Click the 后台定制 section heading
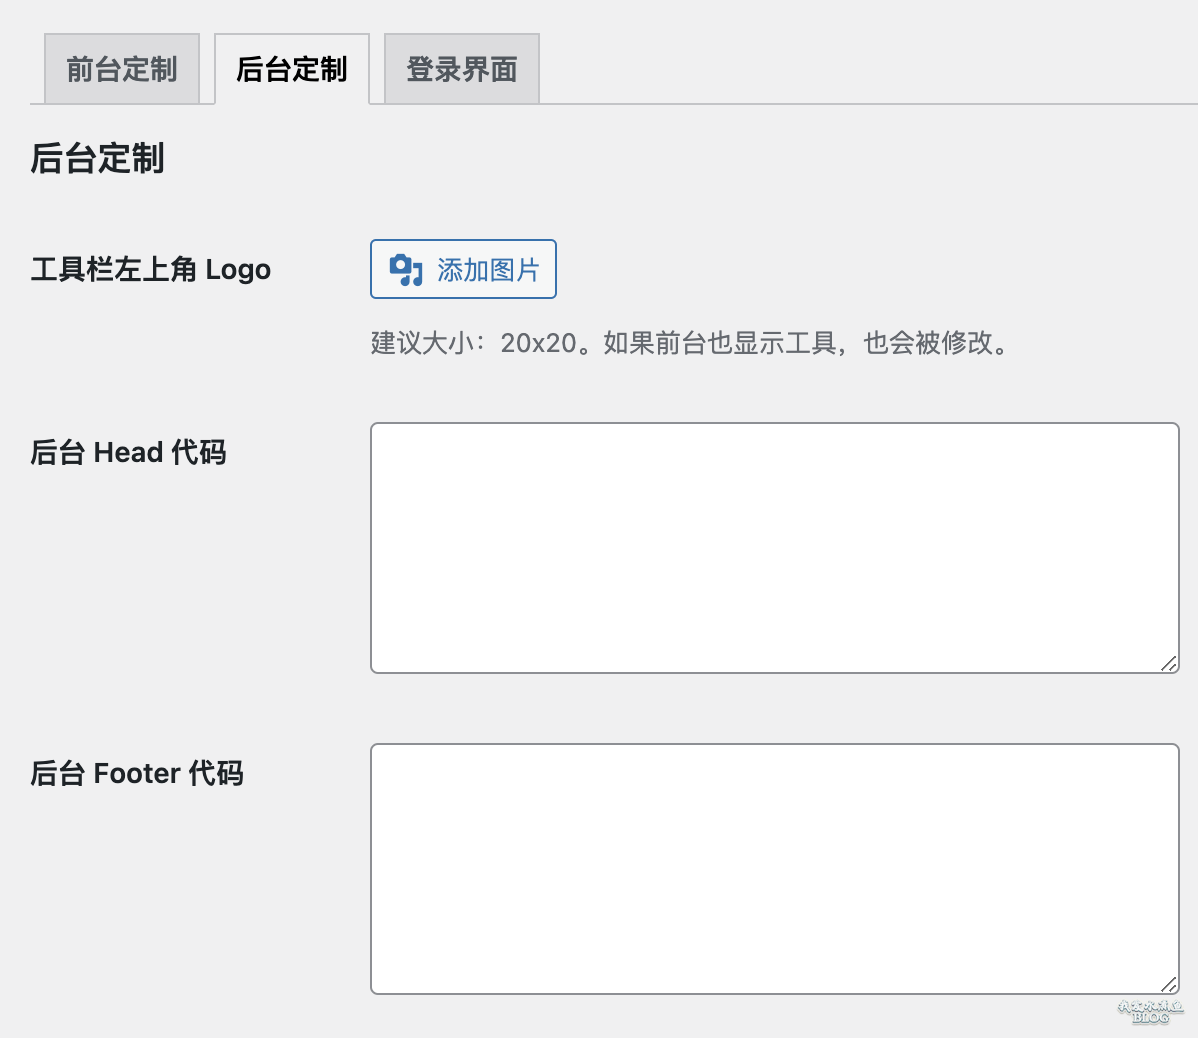1198x1038 pixels. point(97,159)
